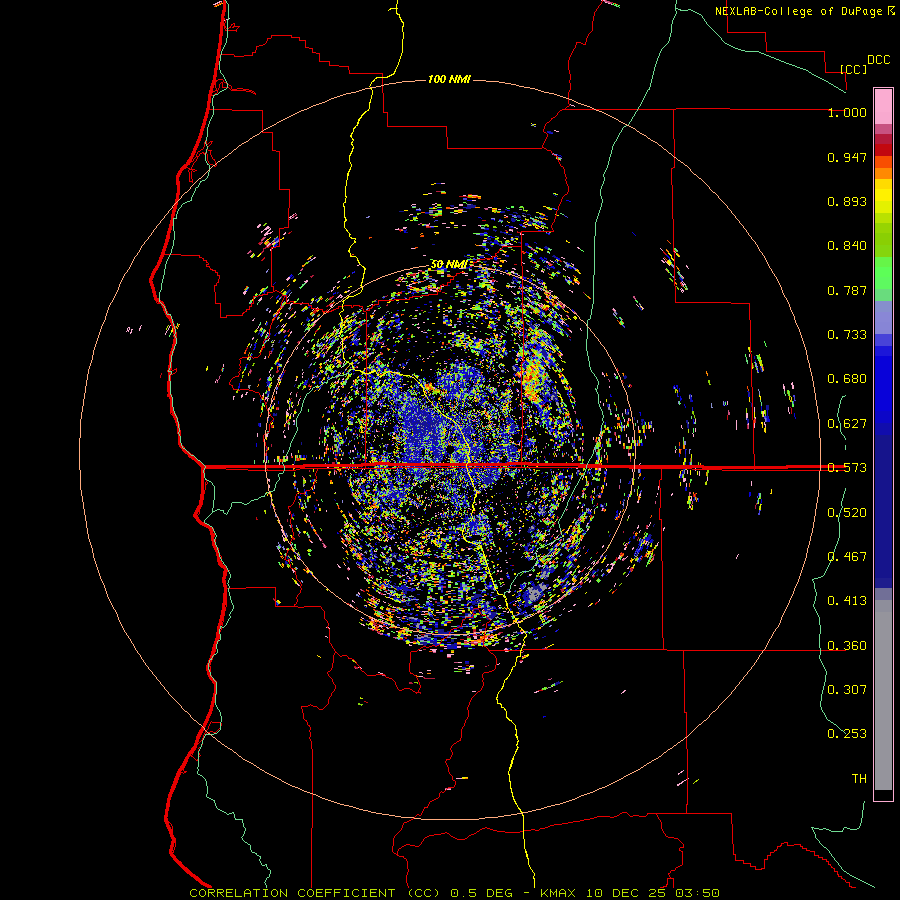Screen dimensions: 900x900
Task: Select the [CC] units label above the scale
Action: tap(853, 69)
